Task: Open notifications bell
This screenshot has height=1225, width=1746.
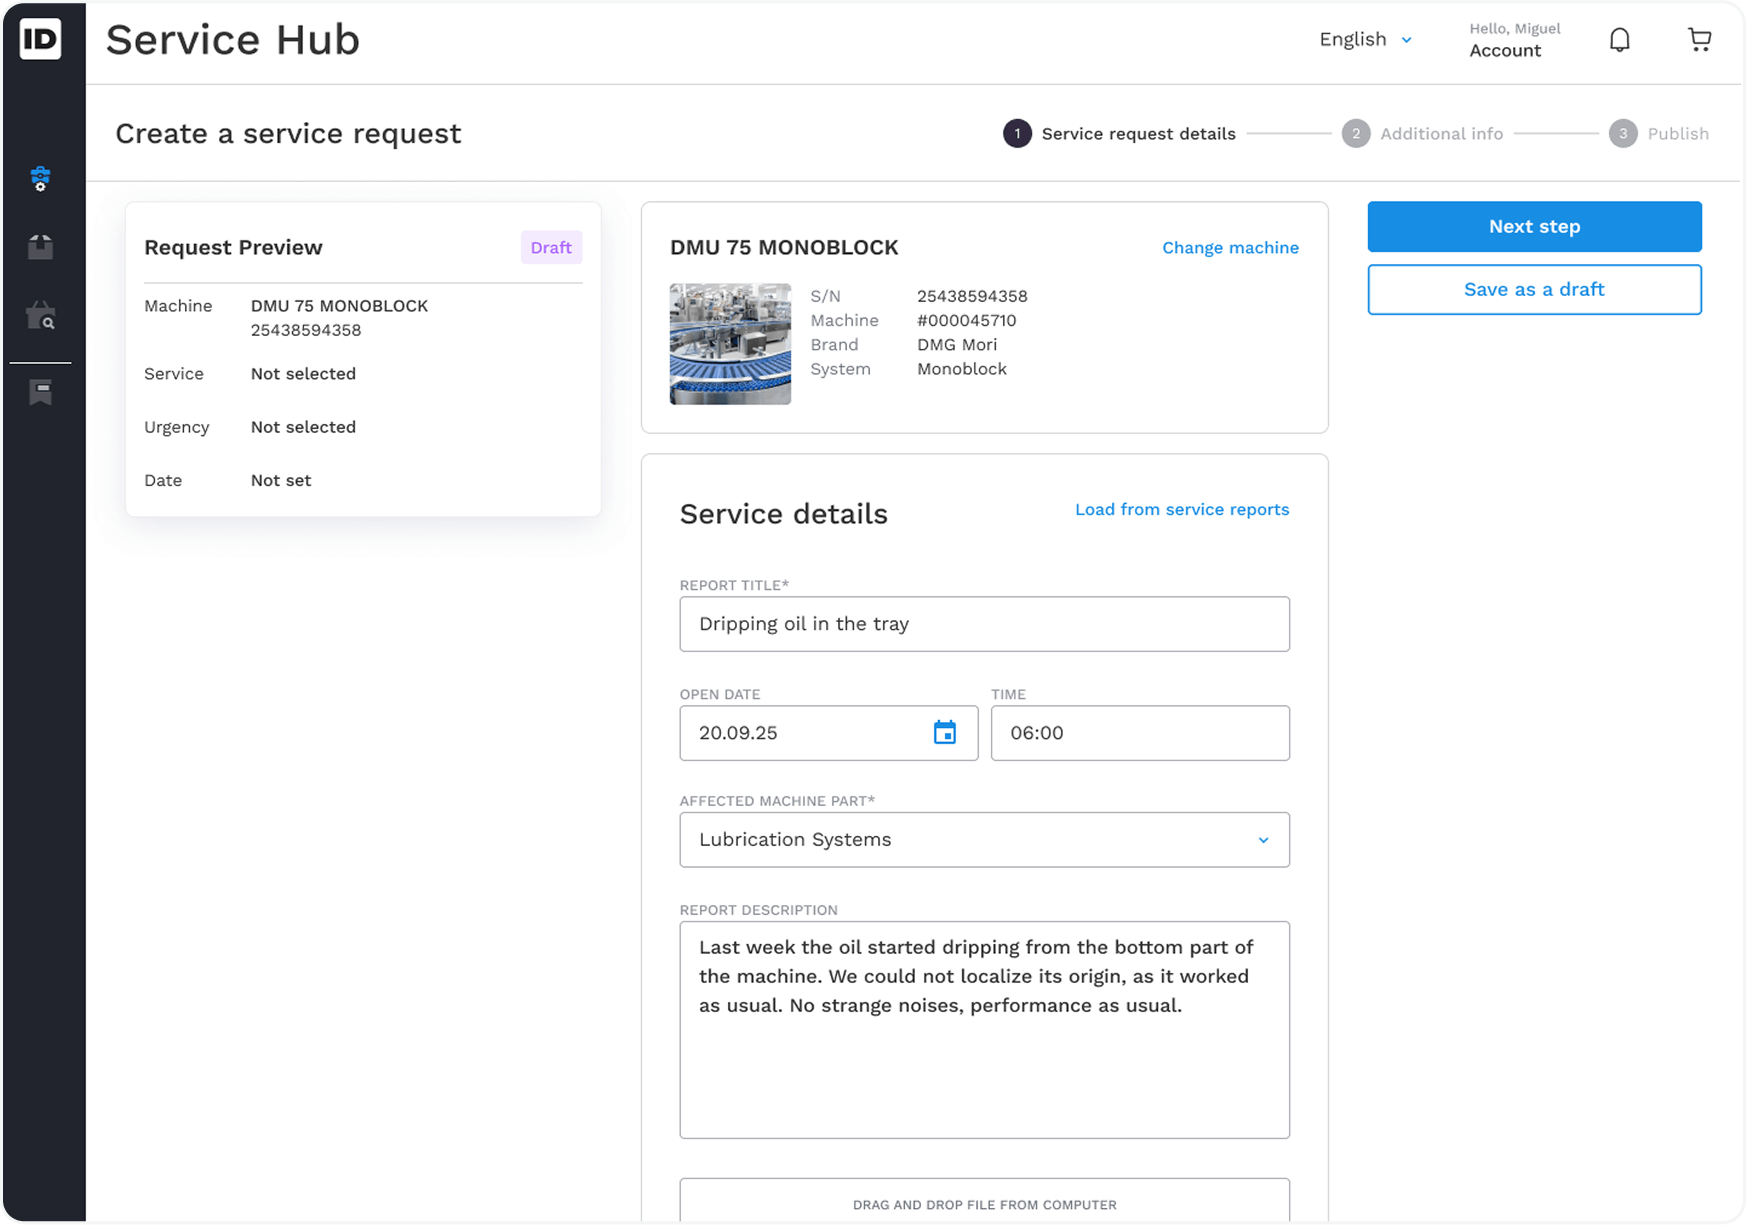Action: tap(1619, 40)
